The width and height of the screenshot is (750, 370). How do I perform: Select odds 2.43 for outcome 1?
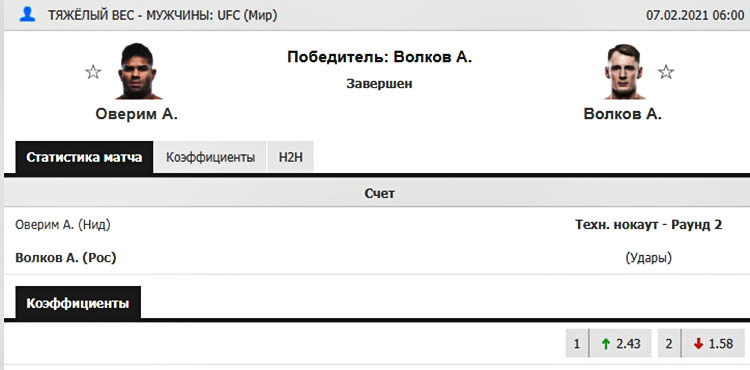pos(620,343)
